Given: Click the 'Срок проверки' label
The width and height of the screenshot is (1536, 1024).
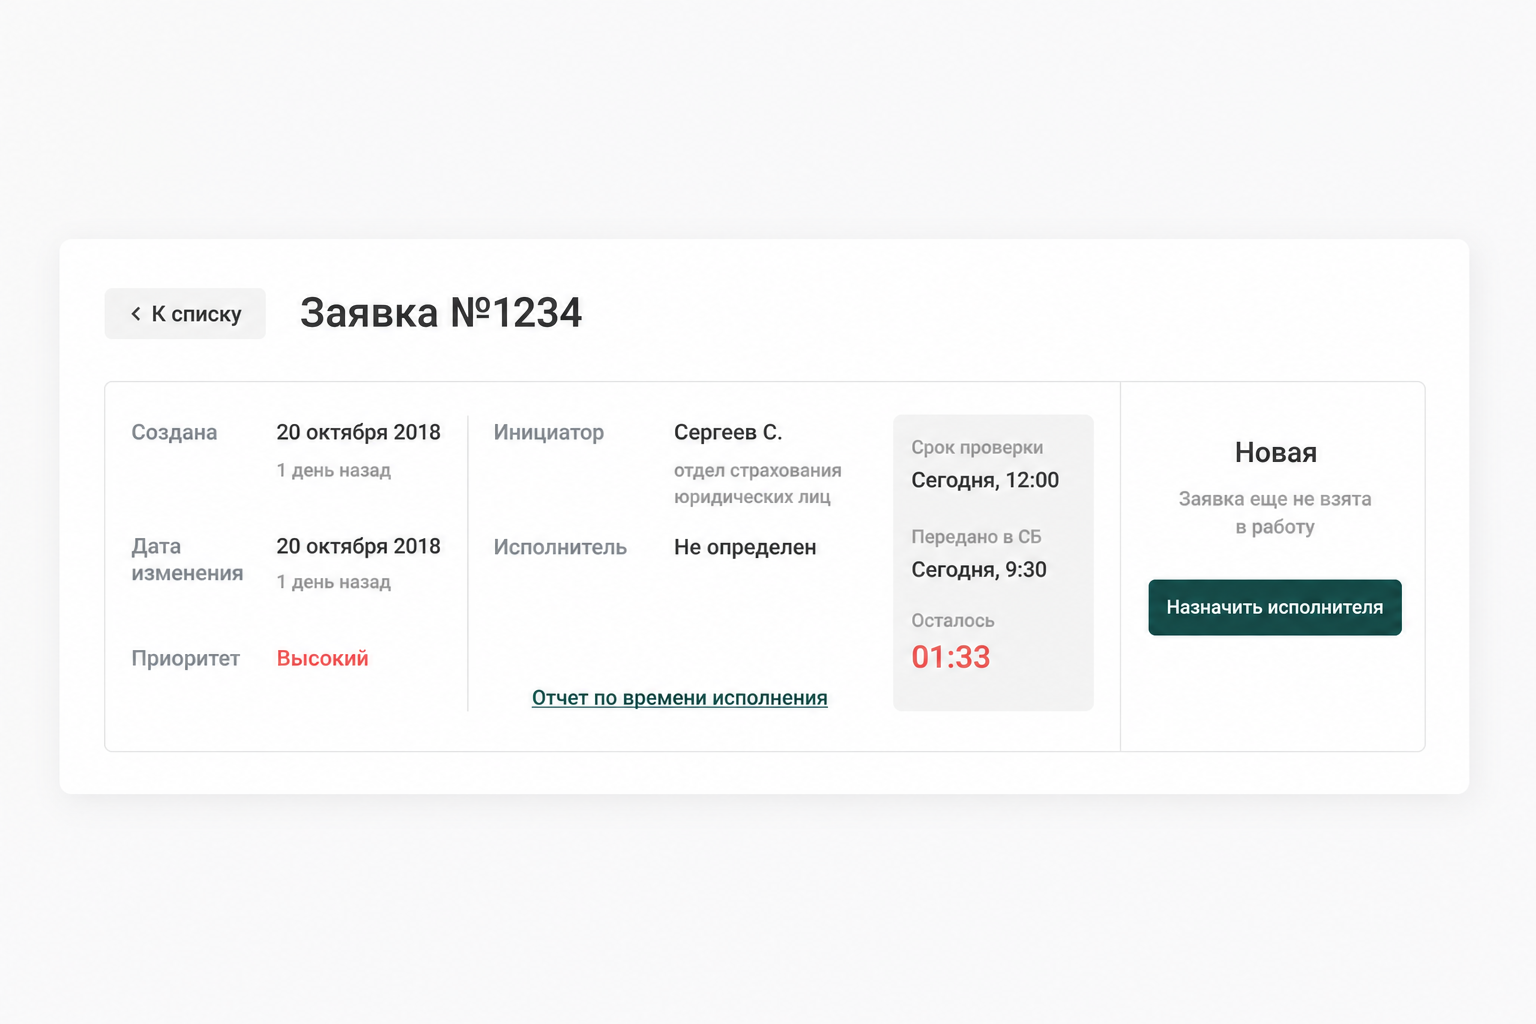Looking at the screenshot, I should pos(977,447).
